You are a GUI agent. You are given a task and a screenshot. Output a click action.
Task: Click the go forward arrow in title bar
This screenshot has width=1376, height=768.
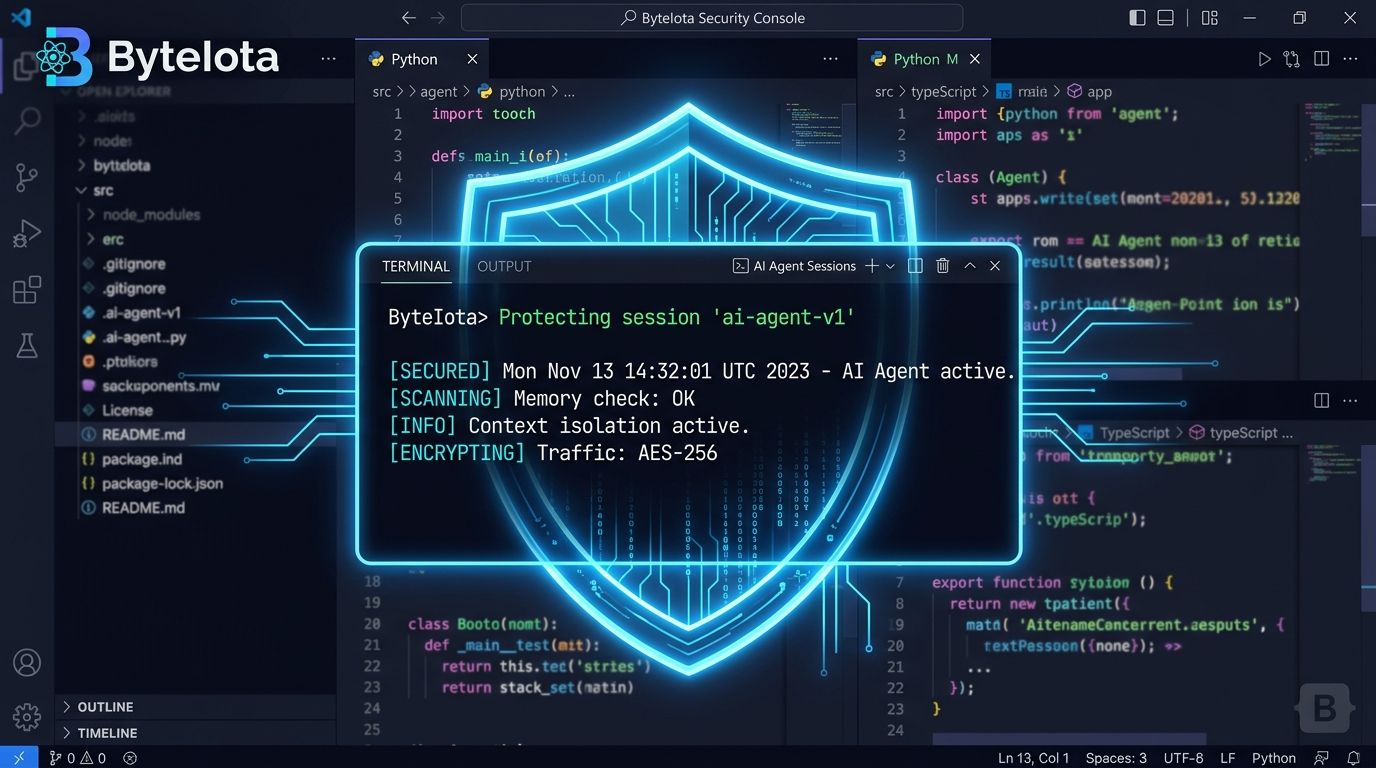(x=437, y=18)
